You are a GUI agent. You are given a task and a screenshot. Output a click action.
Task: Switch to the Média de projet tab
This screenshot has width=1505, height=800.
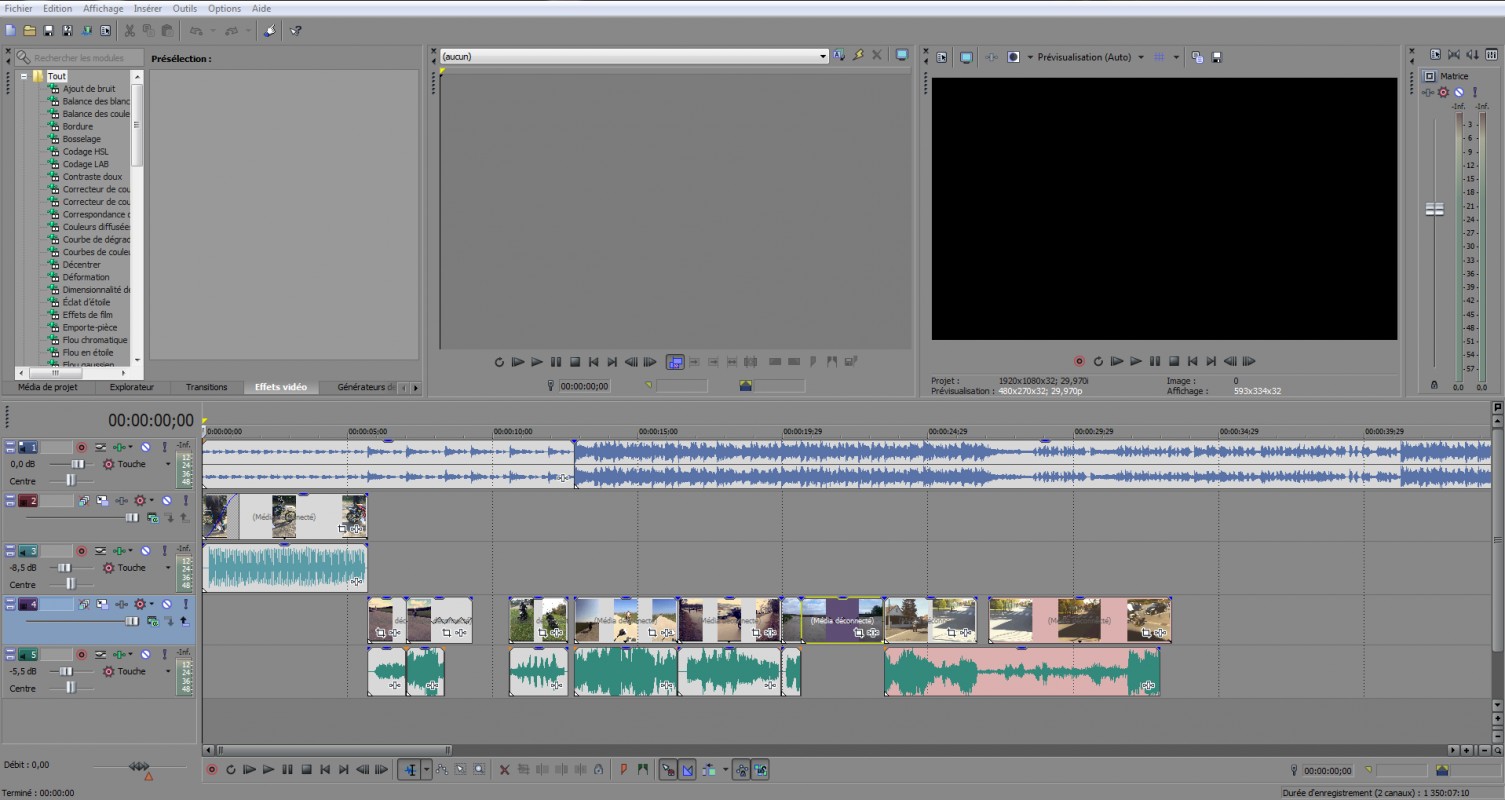coord(47,387)
